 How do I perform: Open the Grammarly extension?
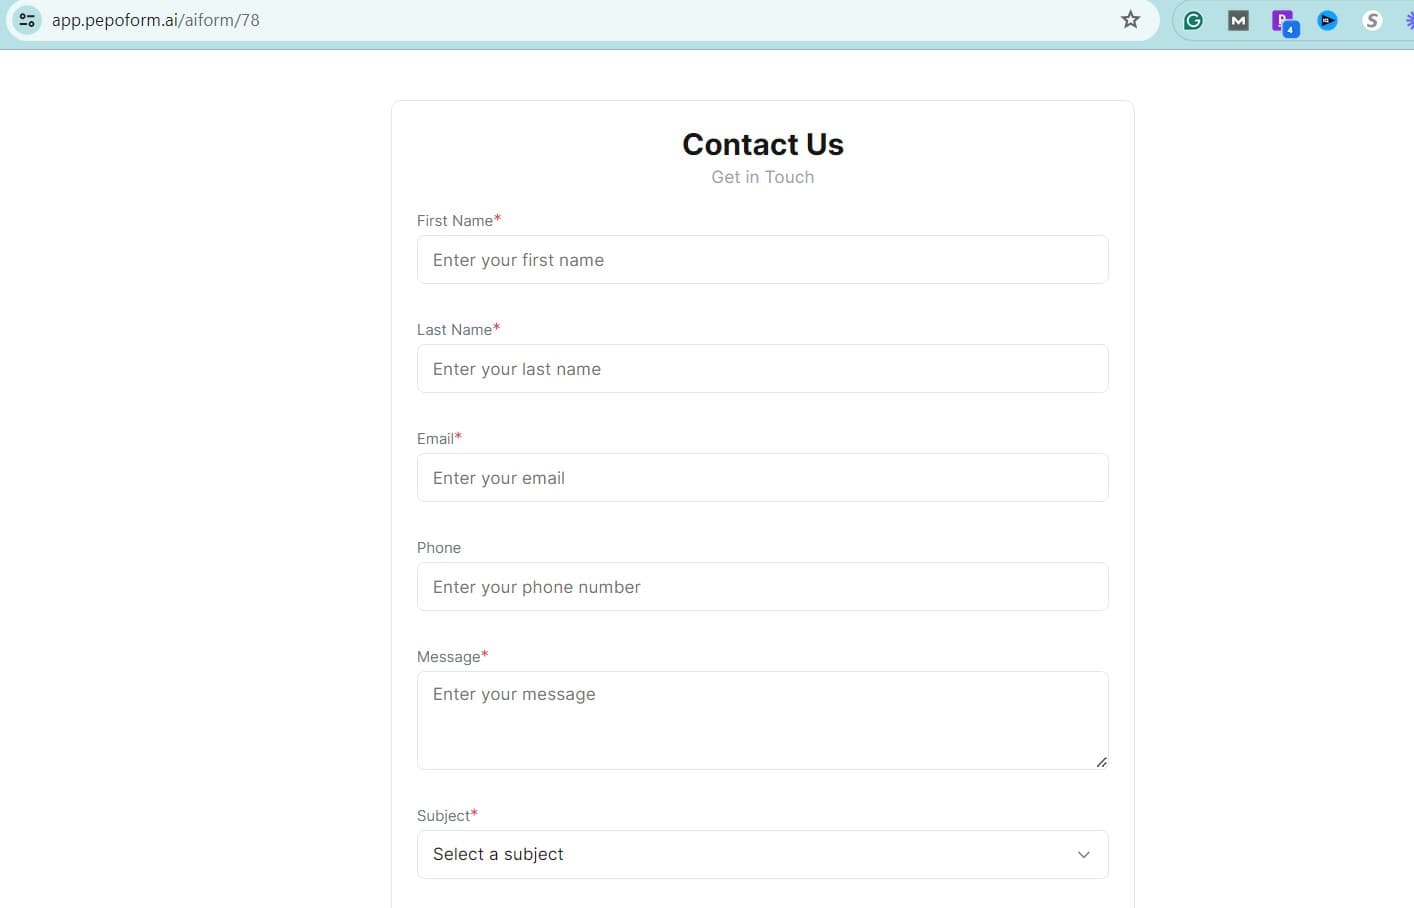(1193, 20)
